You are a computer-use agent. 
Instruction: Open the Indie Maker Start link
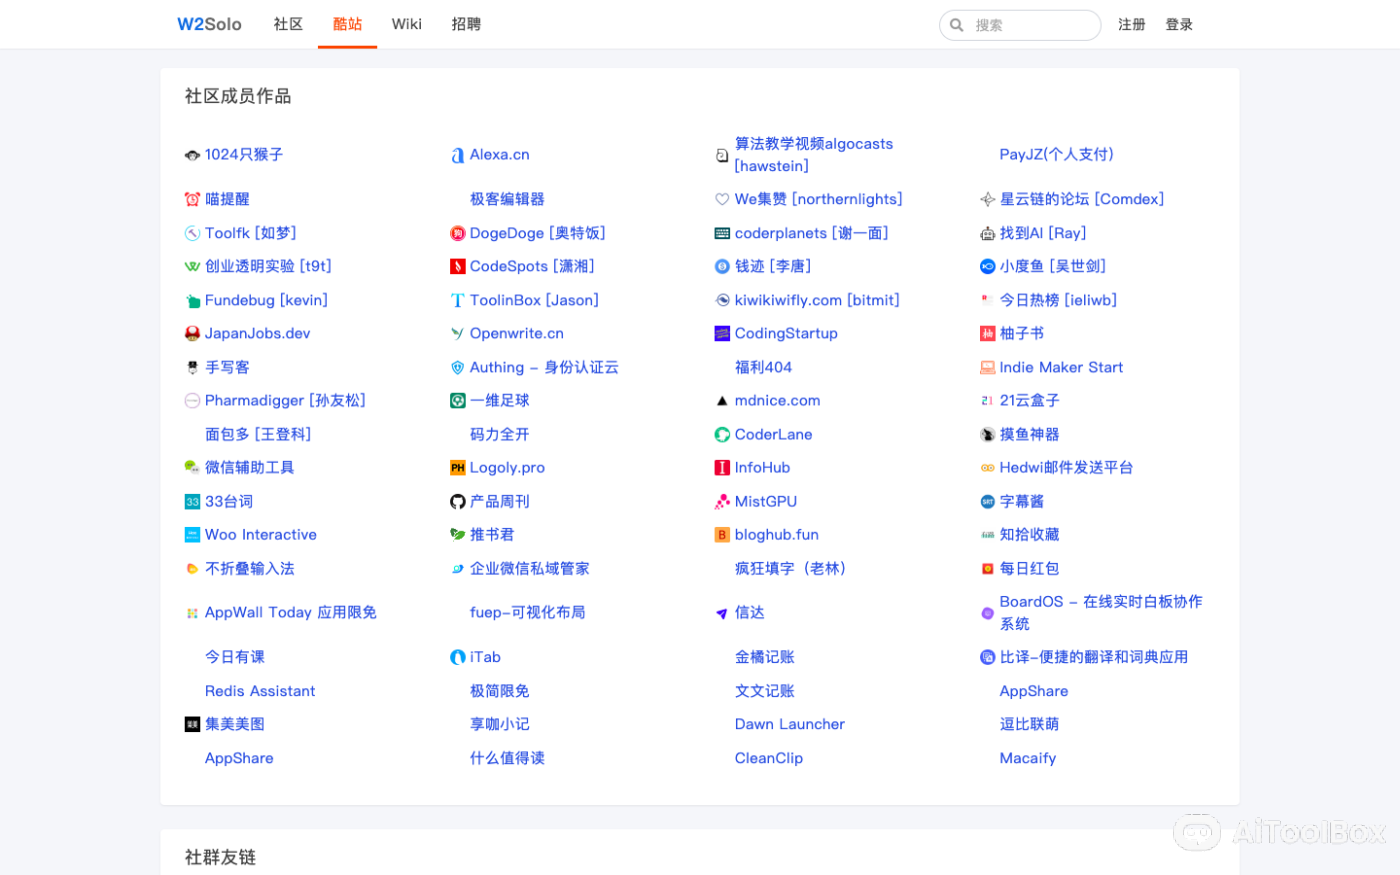pos(1062,367)
